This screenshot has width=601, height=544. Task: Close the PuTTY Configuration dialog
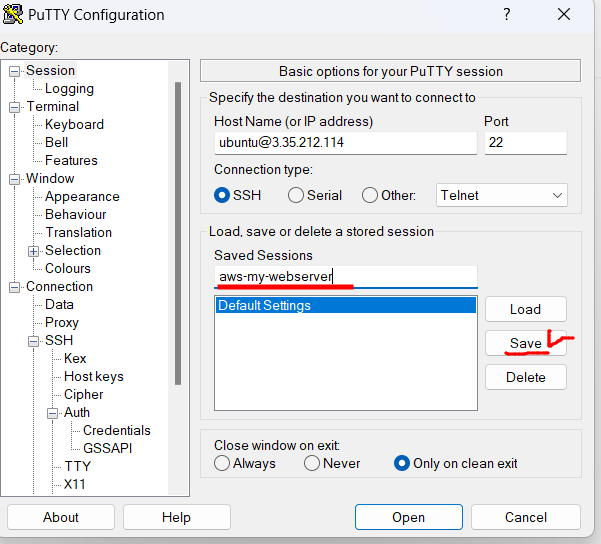(x=564, y=15)
